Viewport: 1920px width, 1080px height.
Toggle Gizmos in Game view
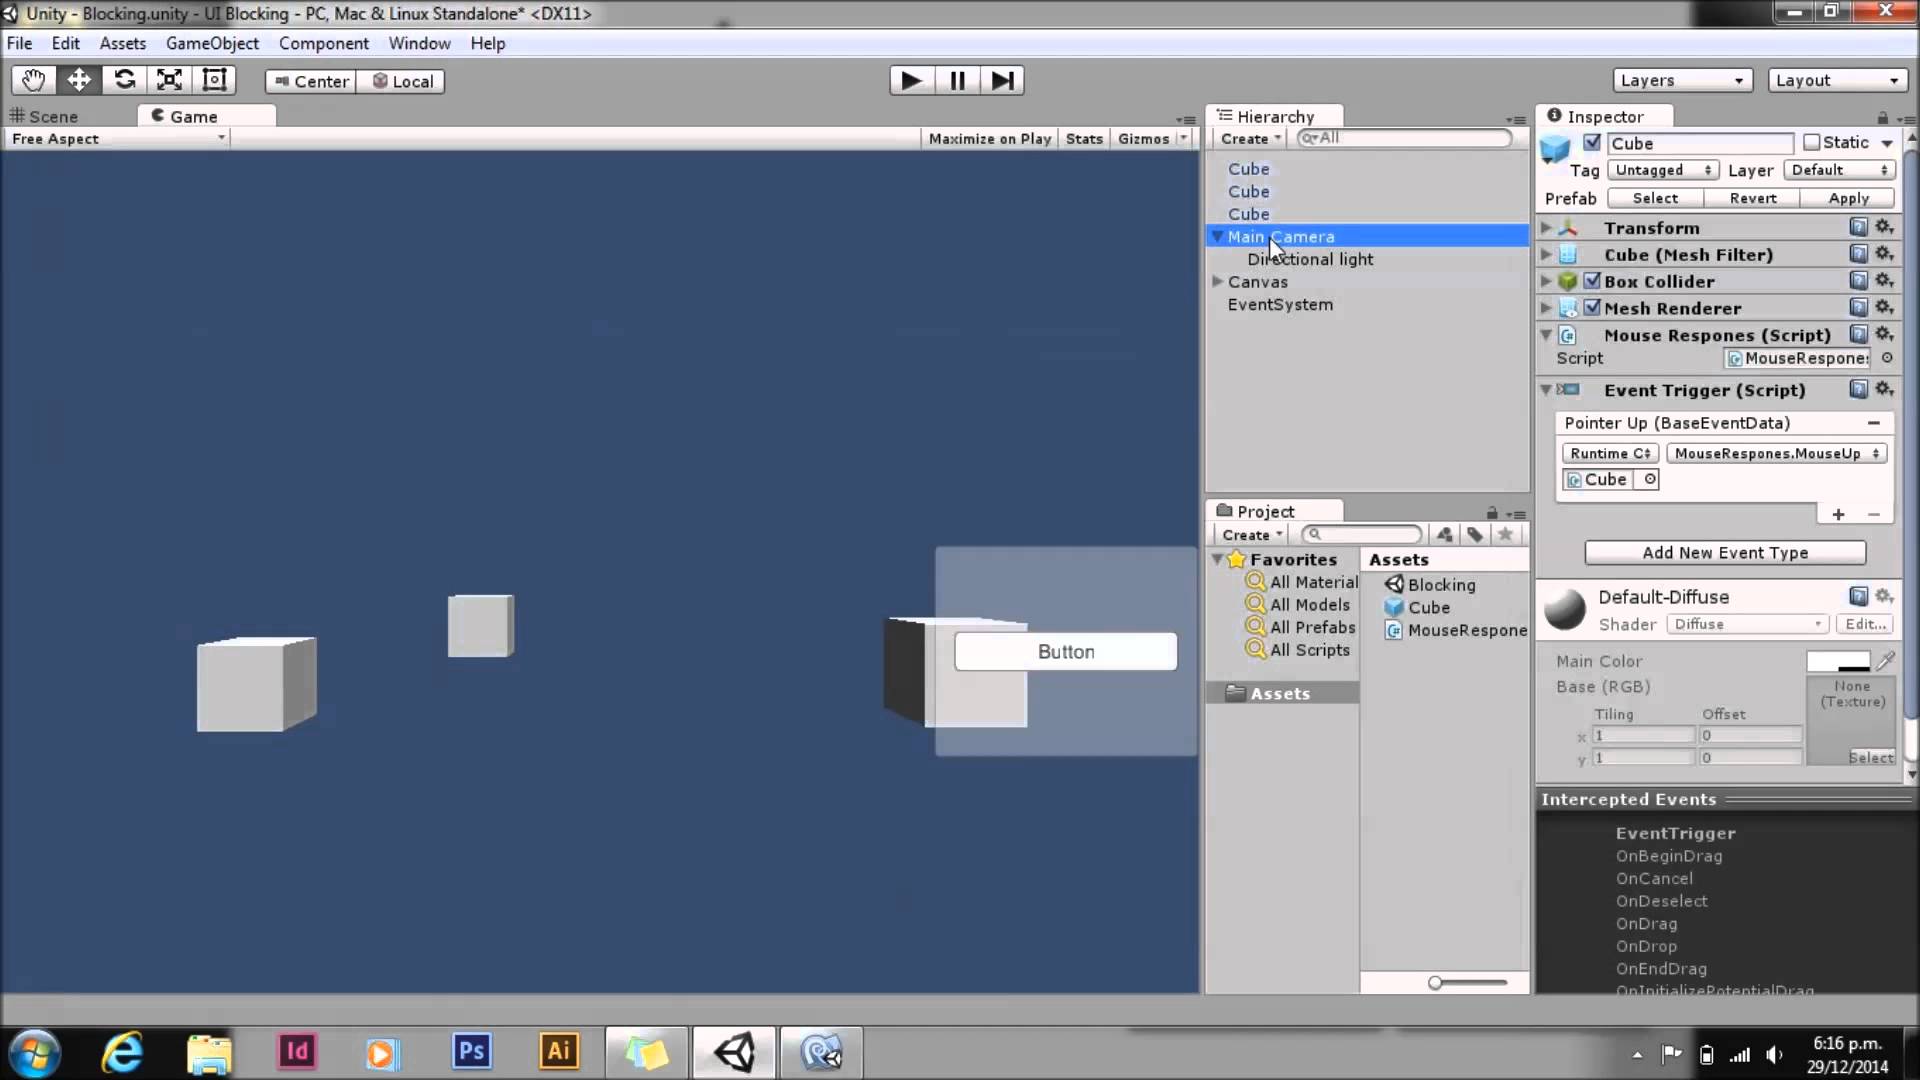[1143, 139]
